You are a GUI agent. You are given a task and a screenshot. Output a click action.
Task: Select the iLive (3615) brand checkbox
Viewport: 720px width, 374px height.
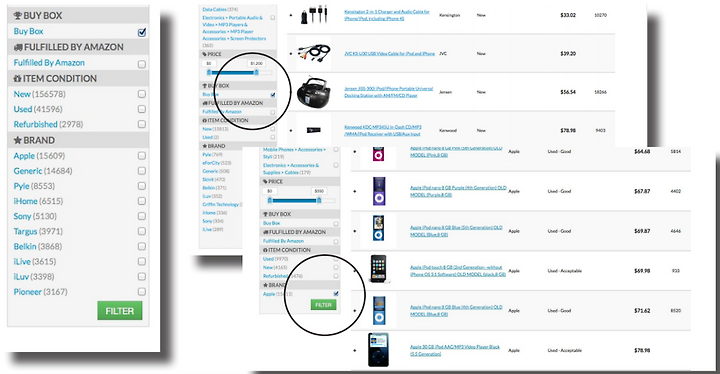click(142, 261)
